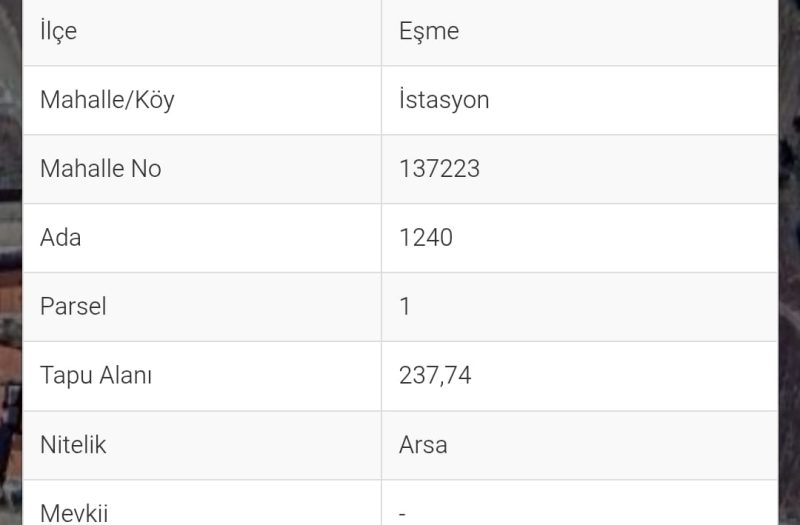The width and height of the screenshot is (800, 525).
Task: Select the Parsel value 1
Action: coord(405,307)
